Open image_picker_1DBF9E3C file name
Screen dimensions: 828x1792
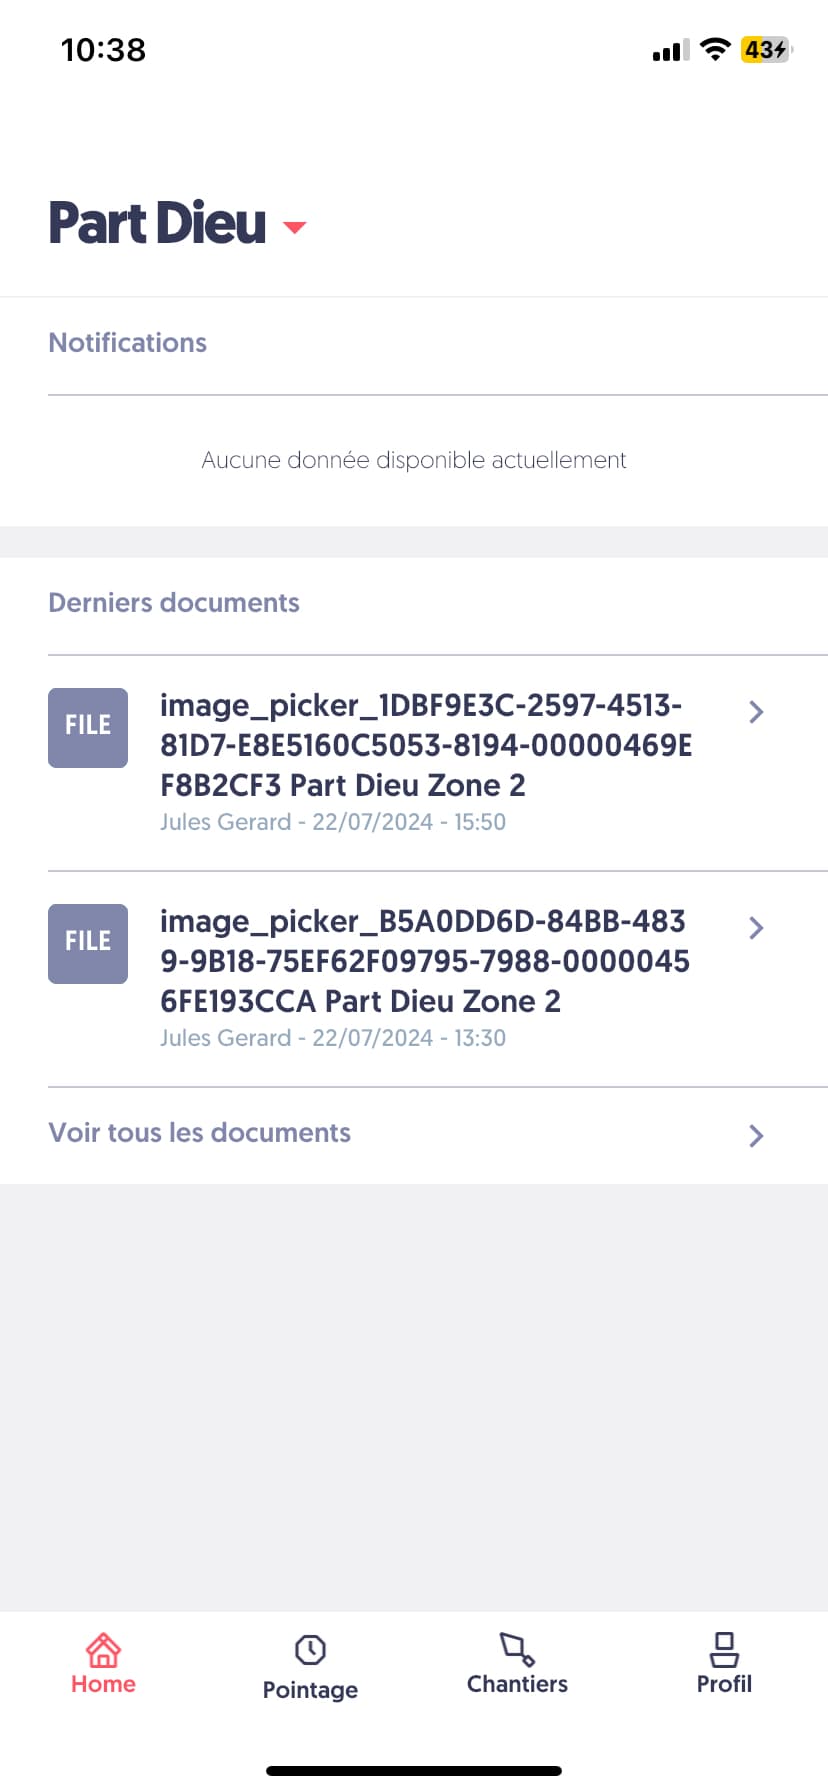(x=426, y=745)
